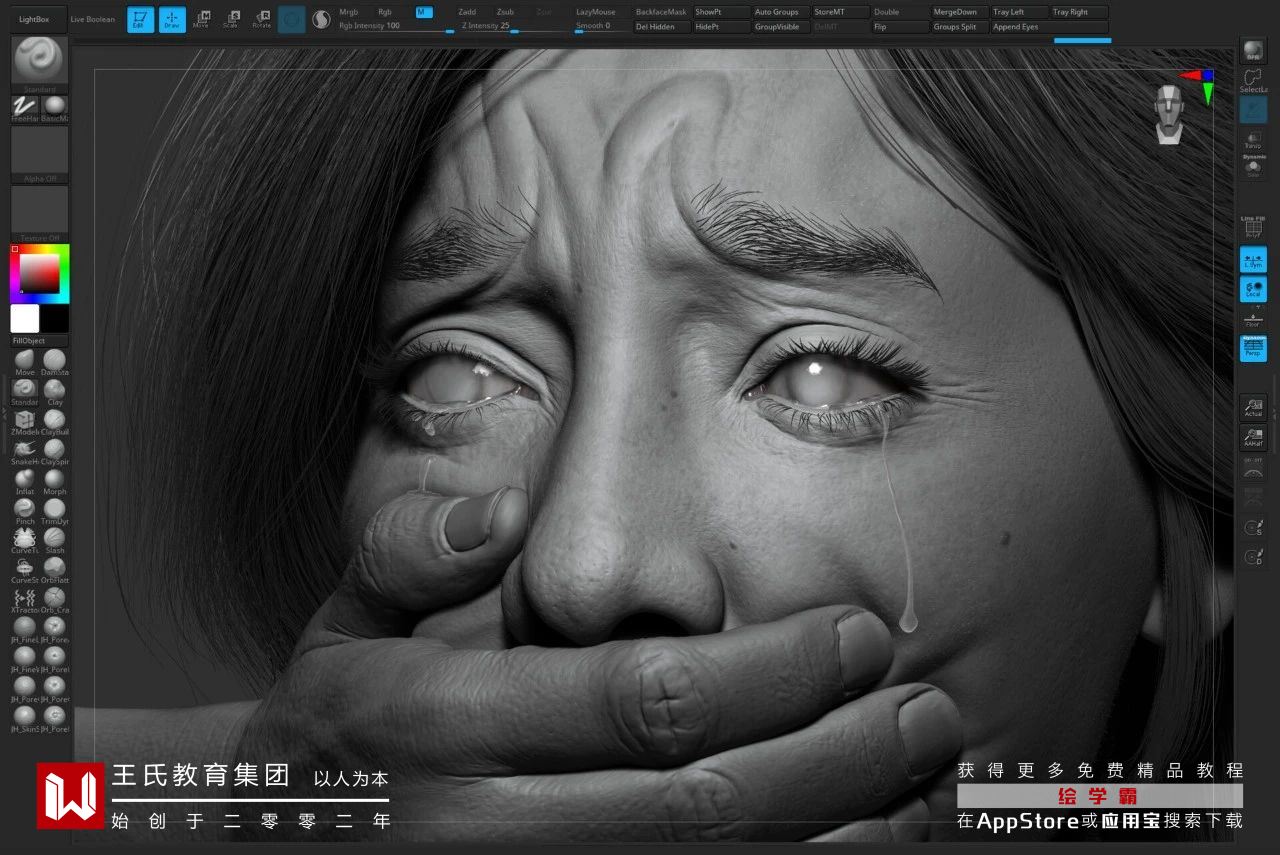The width and height of the screenshot is (1280, 855).
Task: Pick the SnakeHook brush
Action: click(x=24, y=450)
